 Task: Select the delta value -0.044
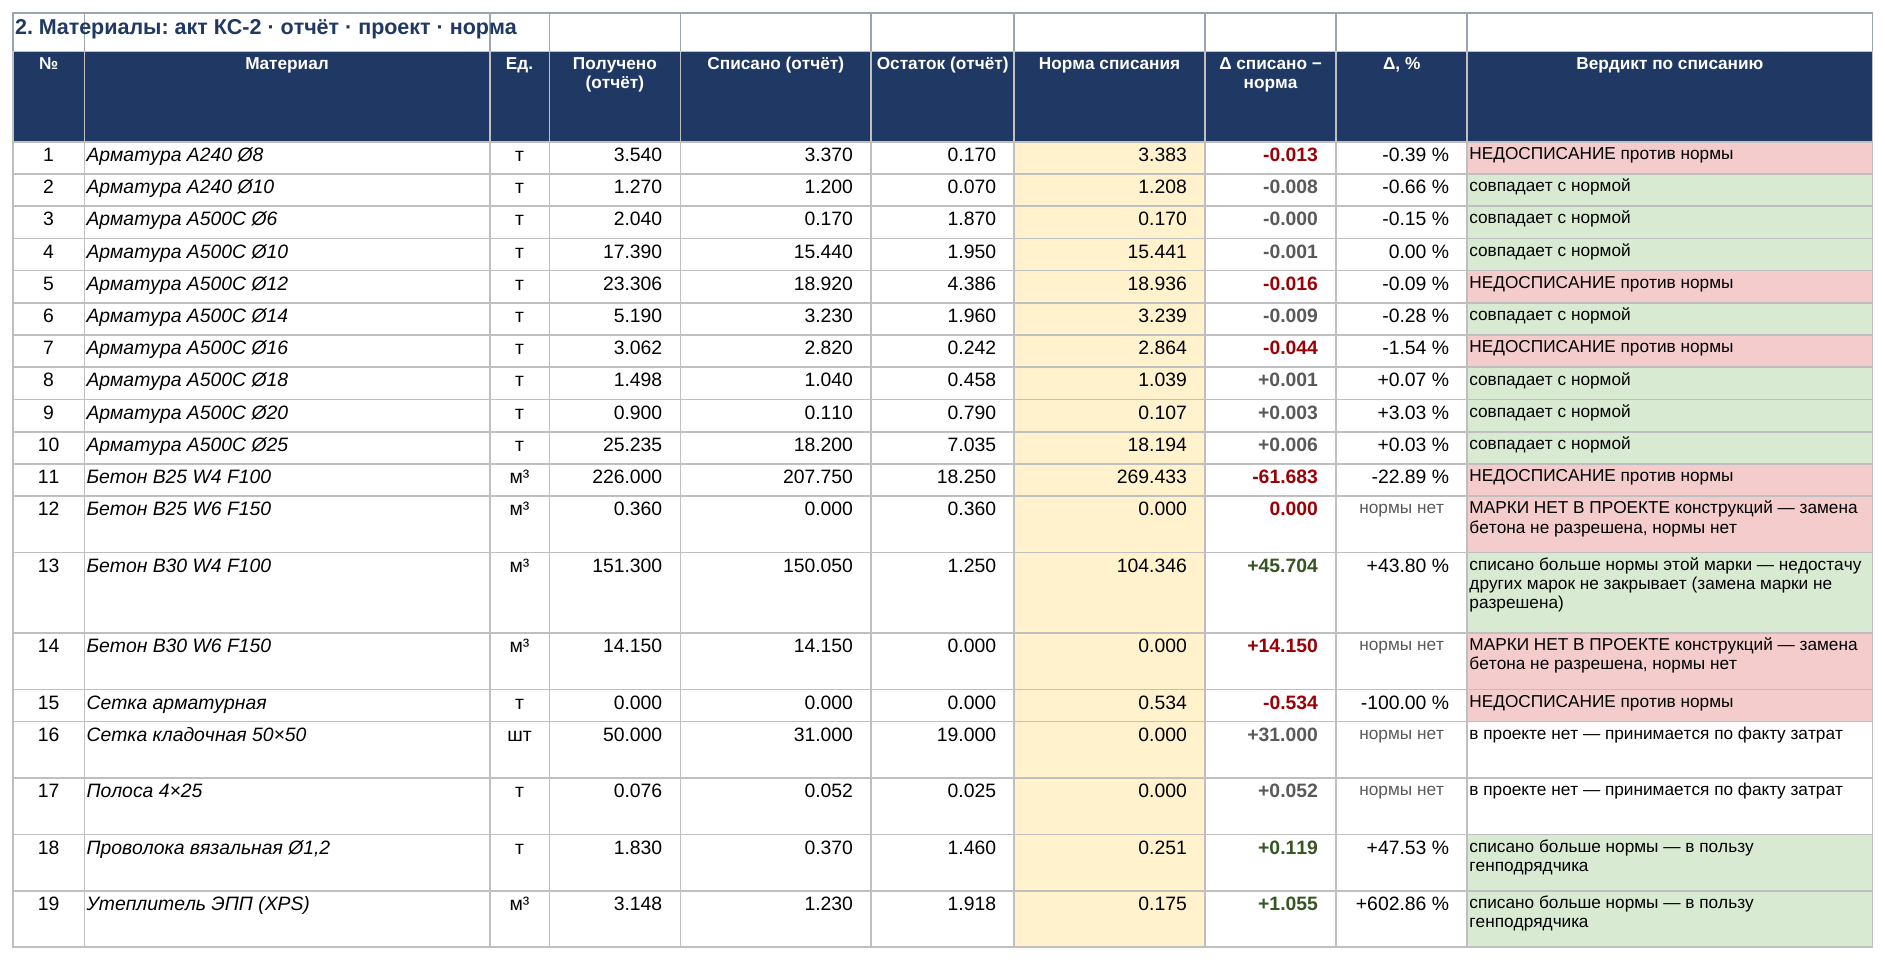(1271, 351)
